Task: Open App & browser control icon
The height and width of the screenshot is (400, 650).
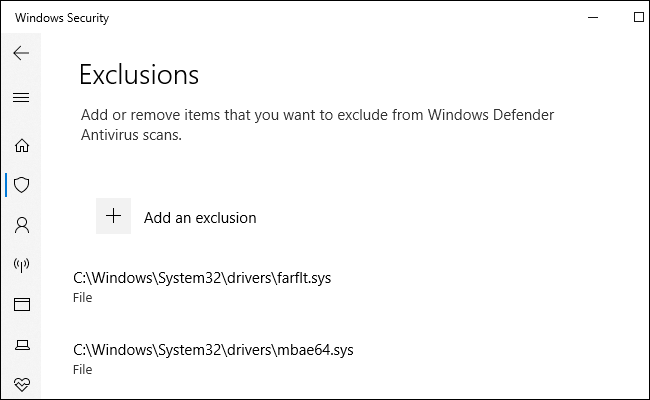Action: (21, 304)
